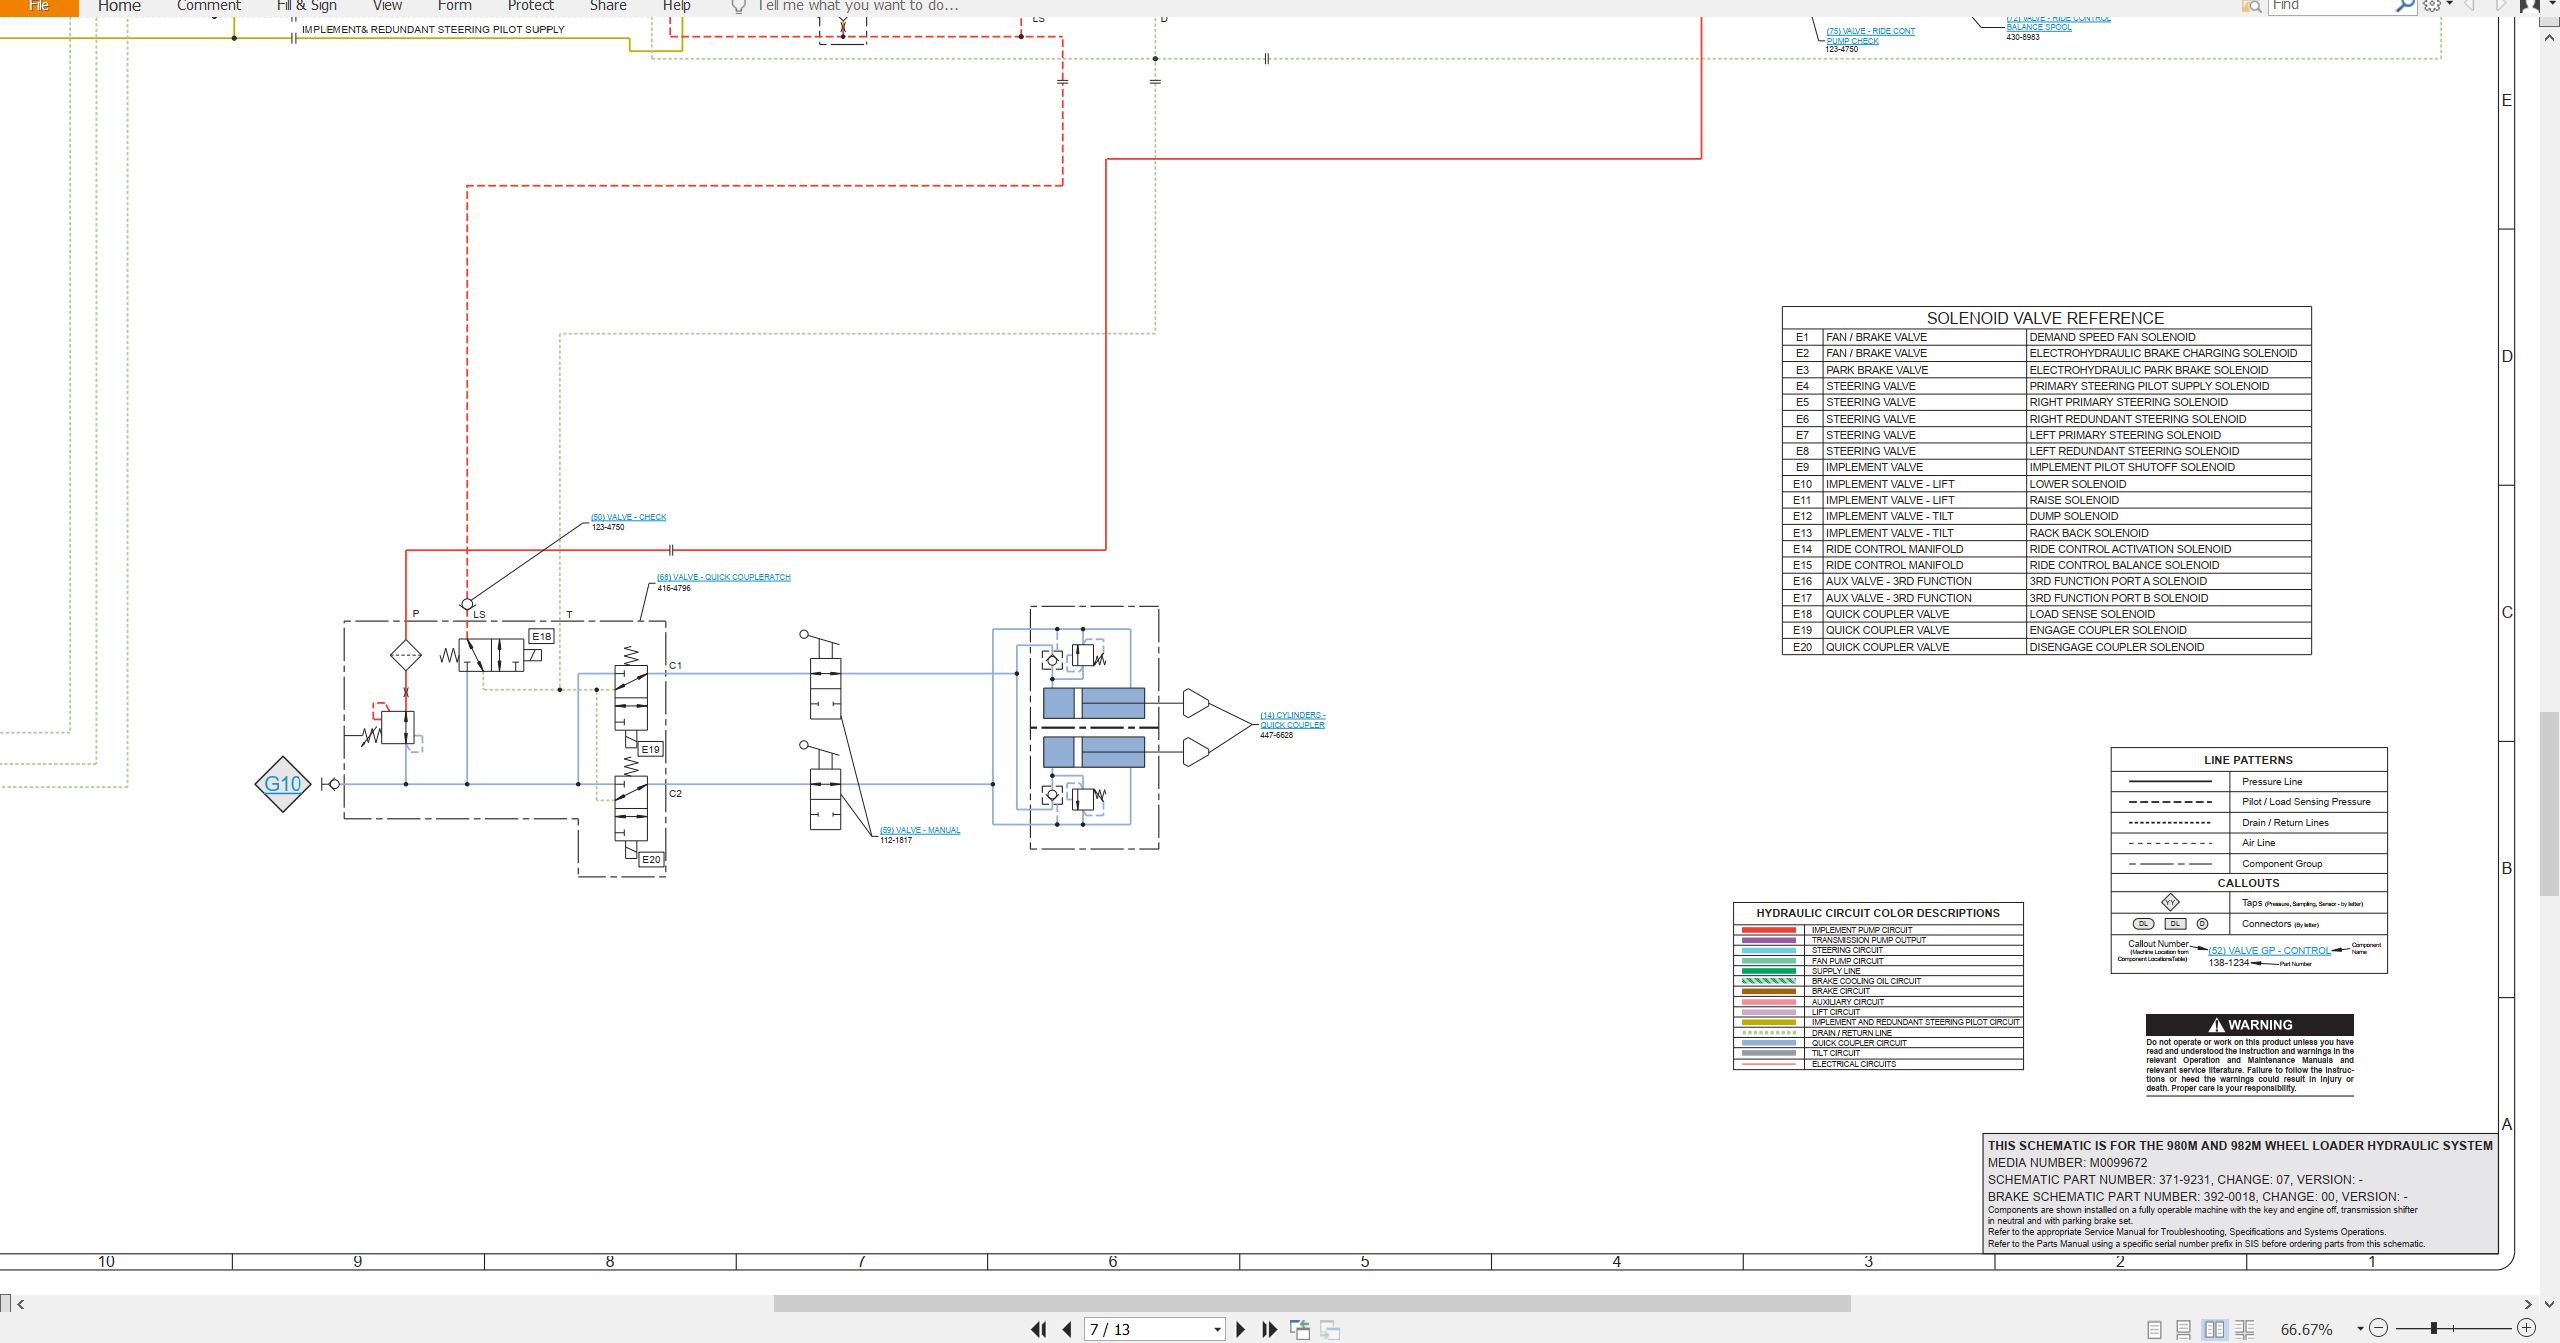Click 'MEDIA NUMBER: M0099672' text
The width and height of the screenshot is (2560, 1343).
(x=2067, y=1163)
